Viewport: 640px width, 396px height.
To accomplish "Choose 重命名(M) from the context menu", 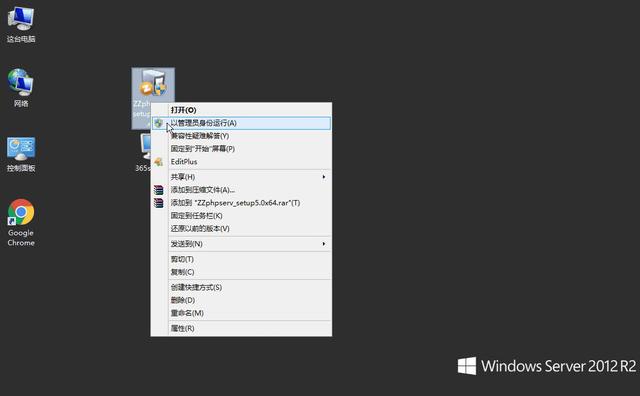I will click(x=241, y=313).
